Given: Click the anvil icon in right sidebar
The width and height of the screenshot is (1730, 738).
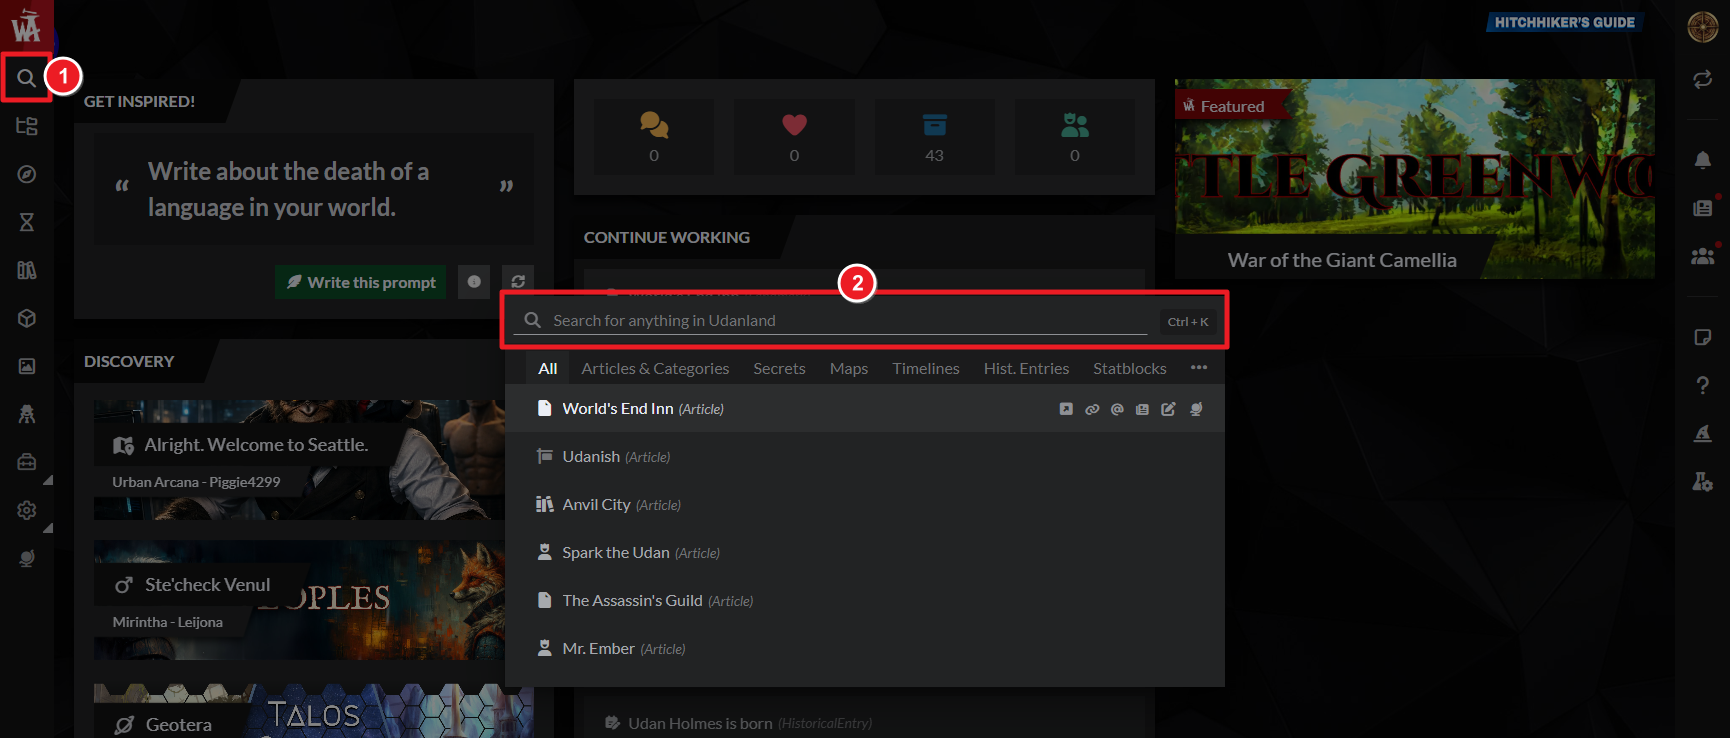Looking at the screenshot, I should 1702,433.
